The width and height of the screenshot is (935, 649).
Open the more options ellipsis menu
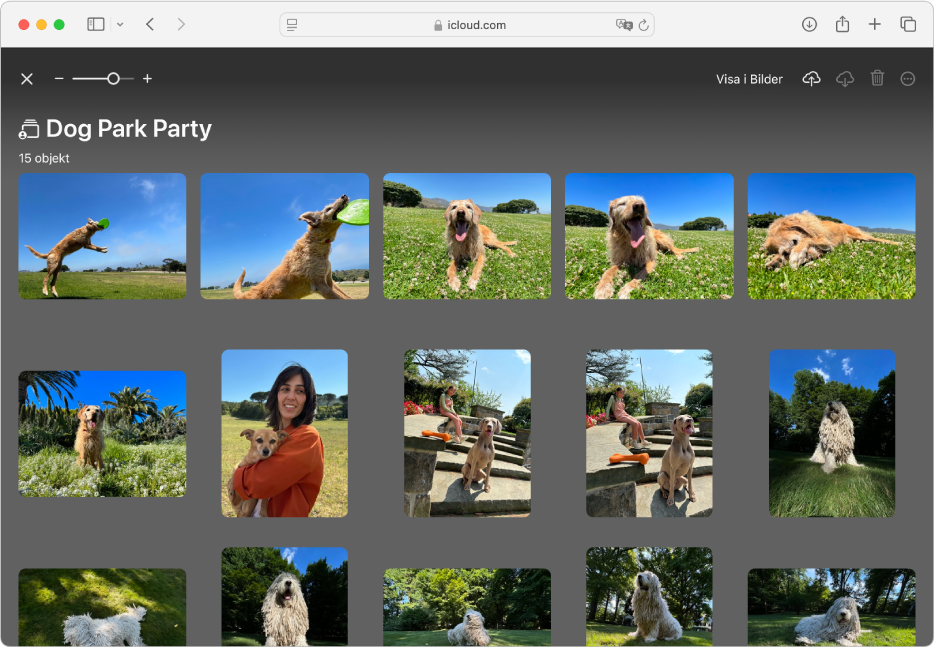[x=908, y=79]
